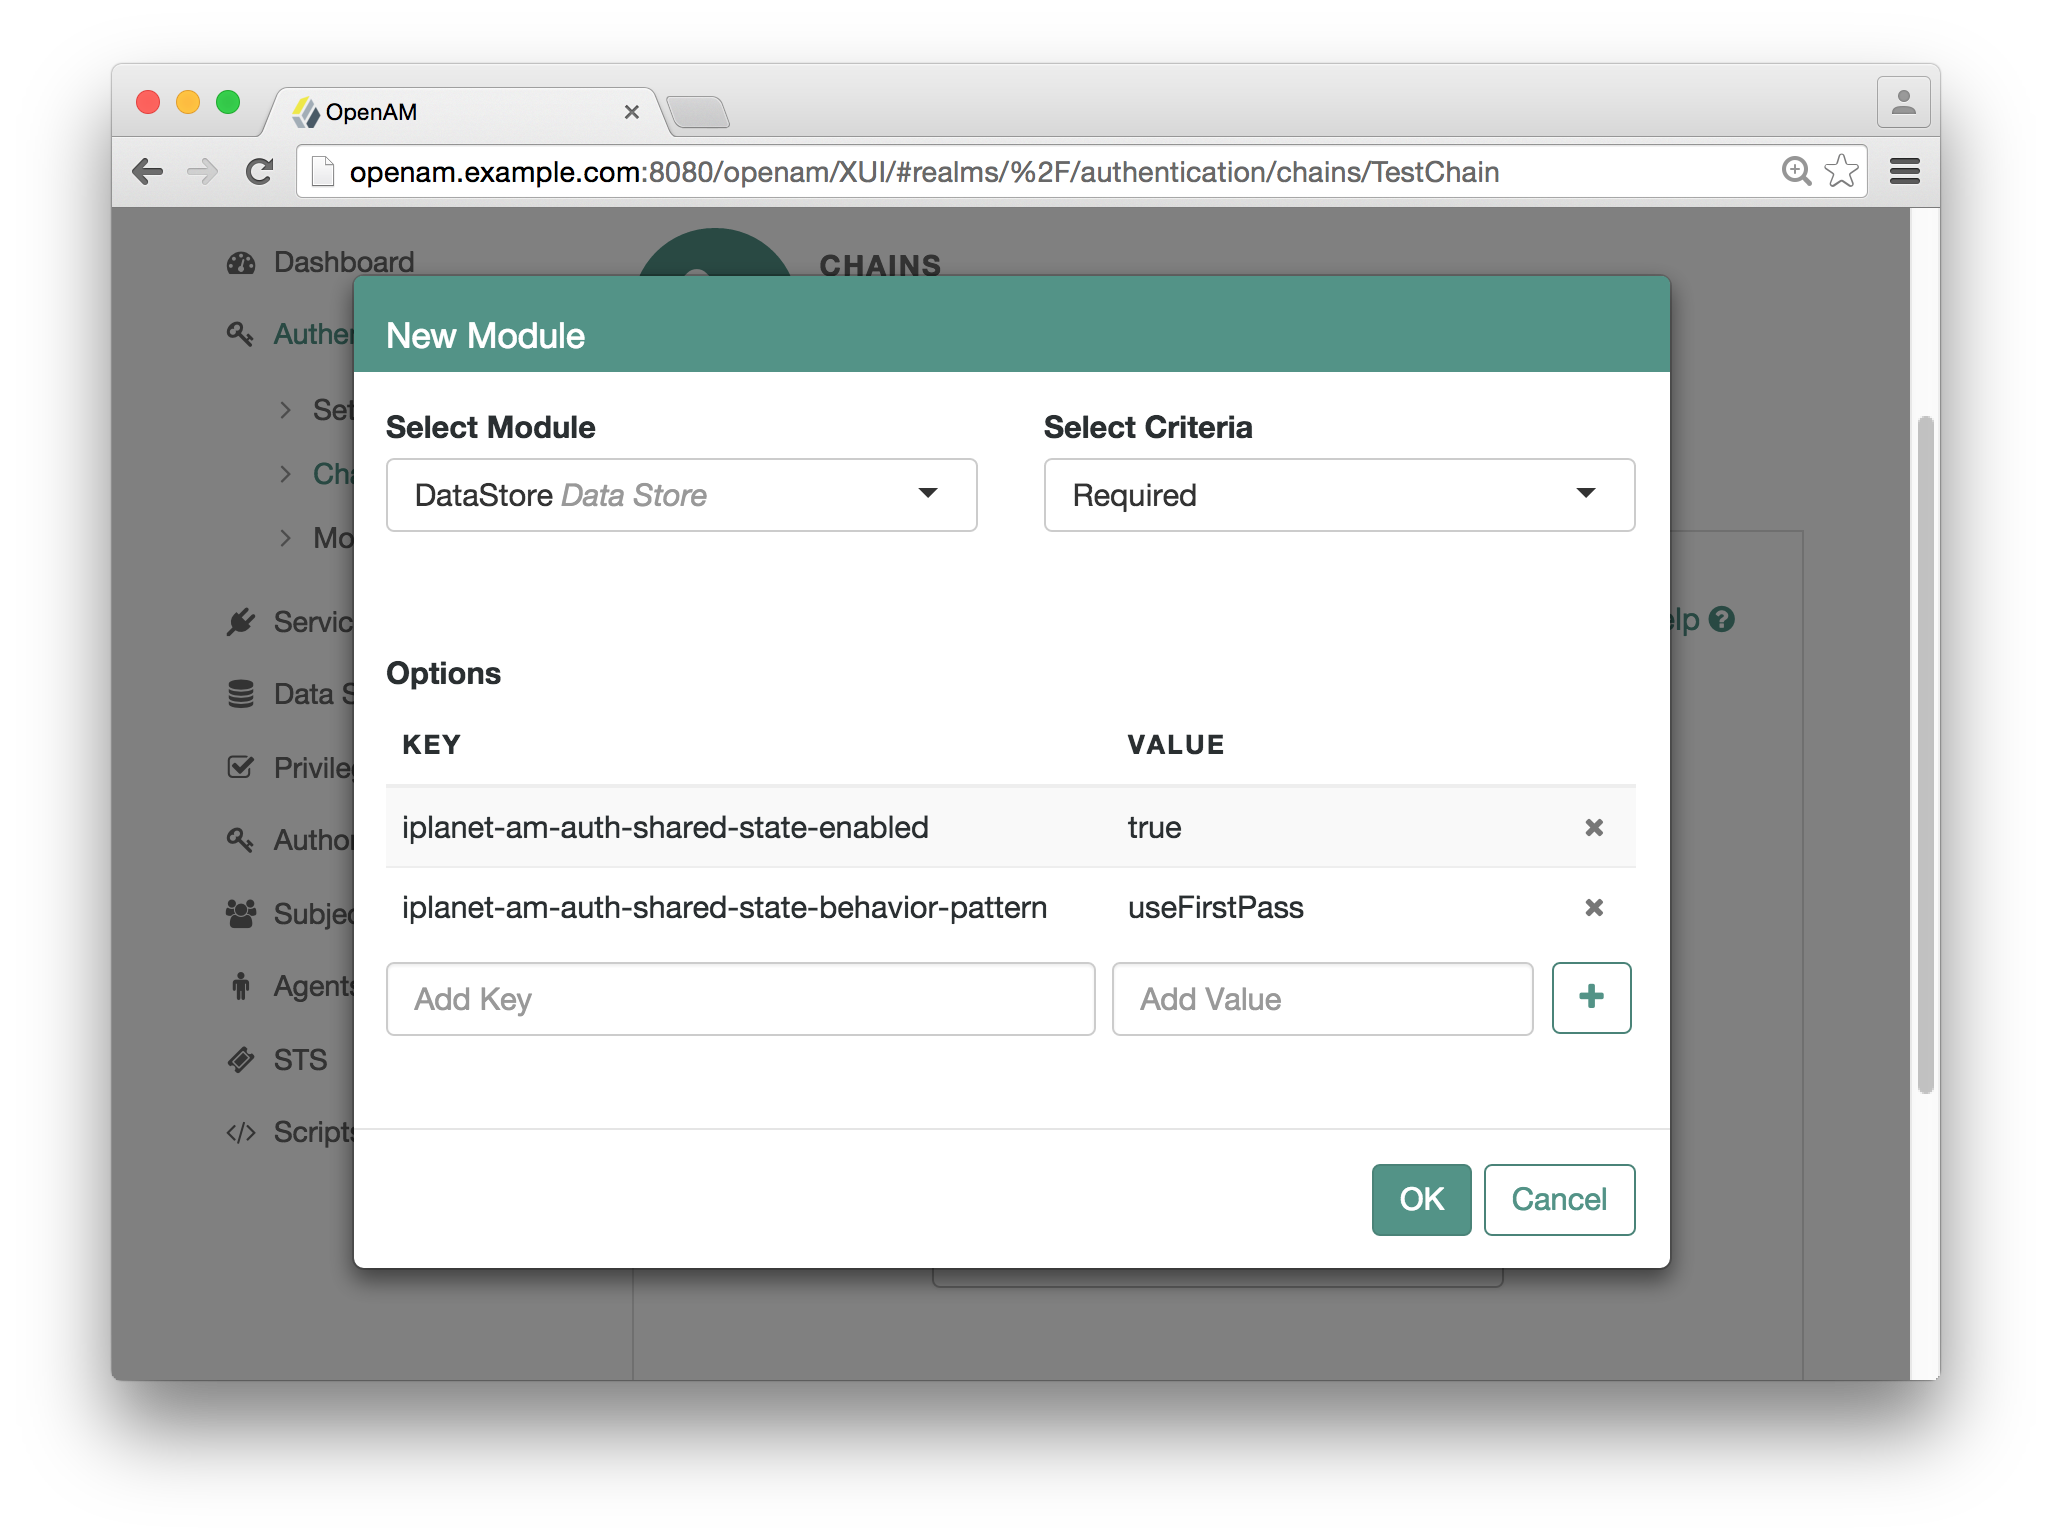Expand the Chains chevron under Authentication
Screen dimensions: 2052x1540
coord(286,474)
